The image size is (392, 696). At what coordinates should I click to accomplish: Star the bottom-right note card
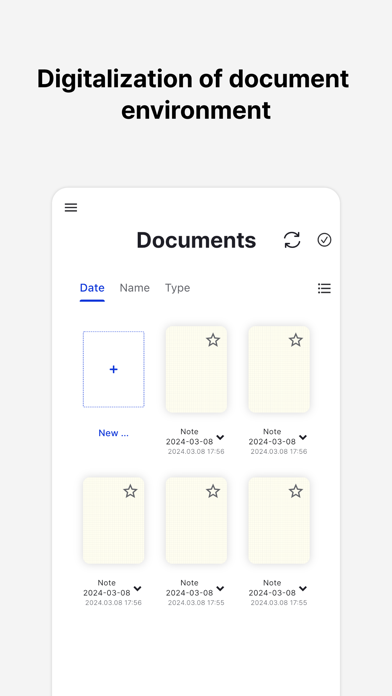296,491
